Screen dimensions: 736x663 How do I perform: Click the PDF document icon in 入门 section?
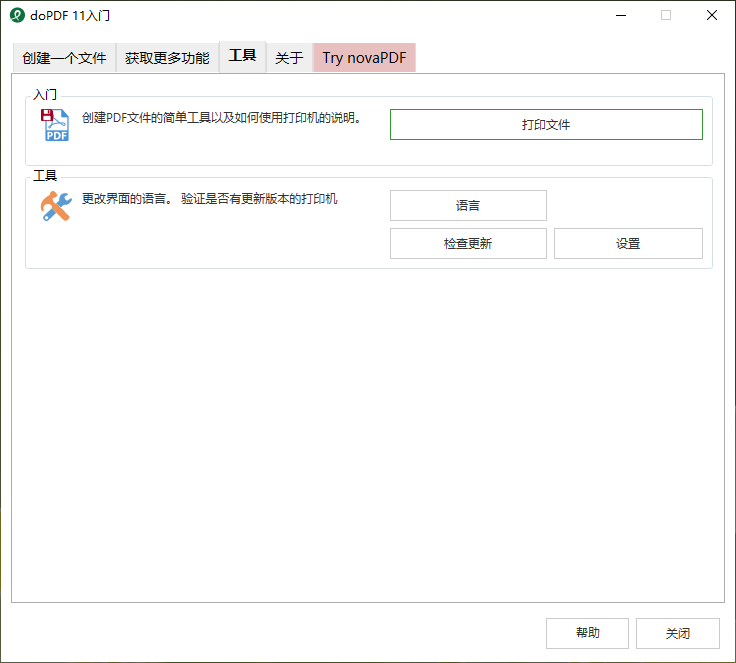[55, 124]
